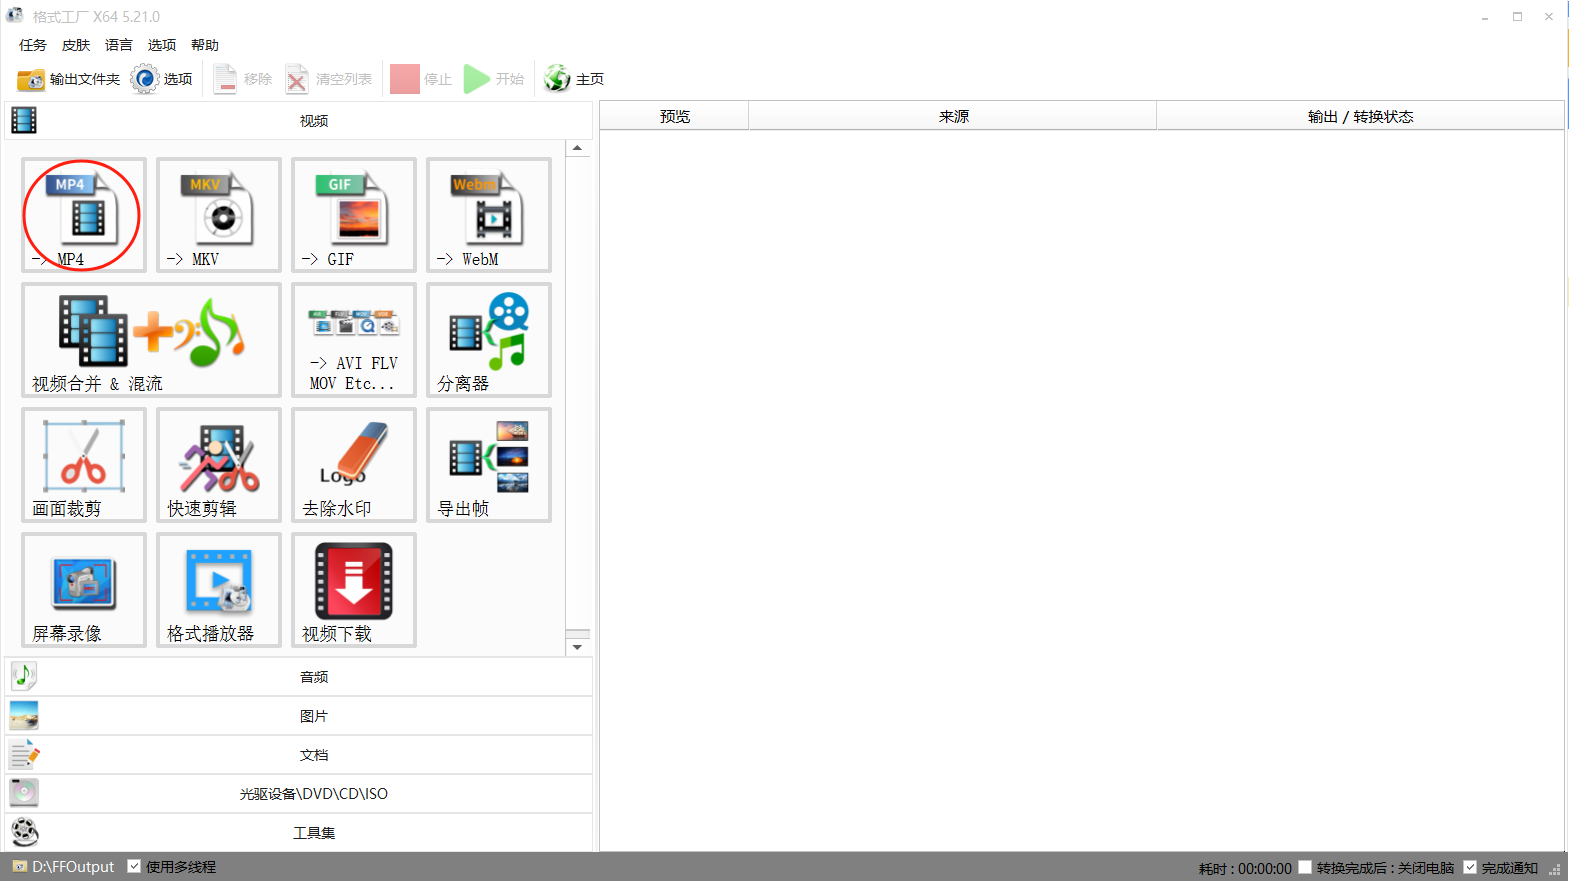Open the 任务 menu
The height and width of the screenshot is (881, 1569).
coord(33,45)
